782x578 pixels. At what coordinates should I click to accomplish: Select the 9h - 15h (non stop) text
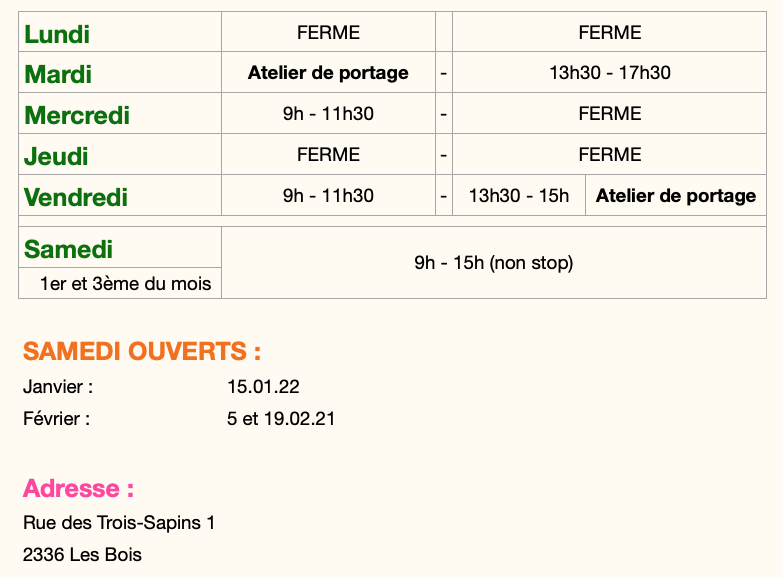tap(494, 263)
